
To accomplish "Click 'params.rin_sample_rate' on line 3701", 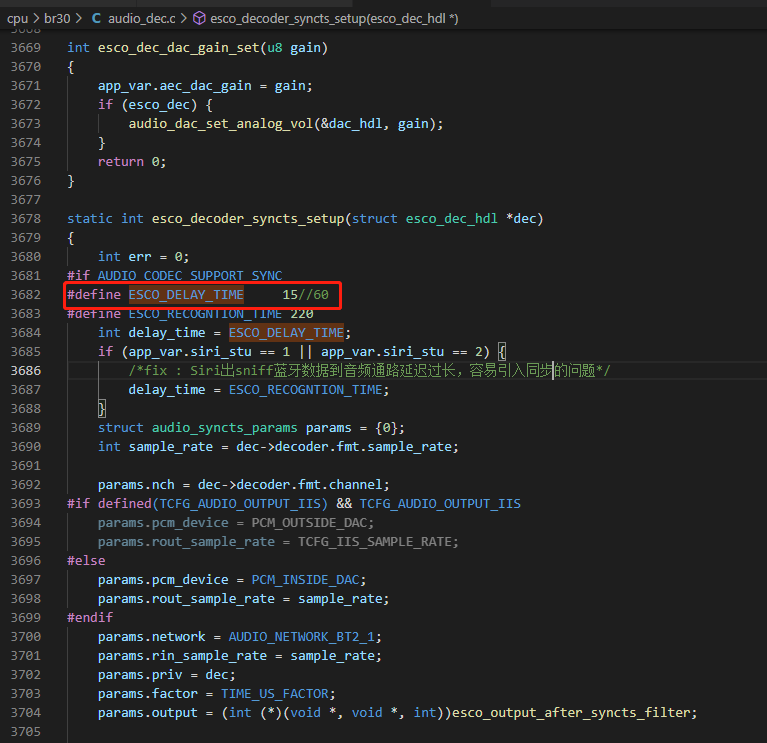I will (x=182, y=656).
